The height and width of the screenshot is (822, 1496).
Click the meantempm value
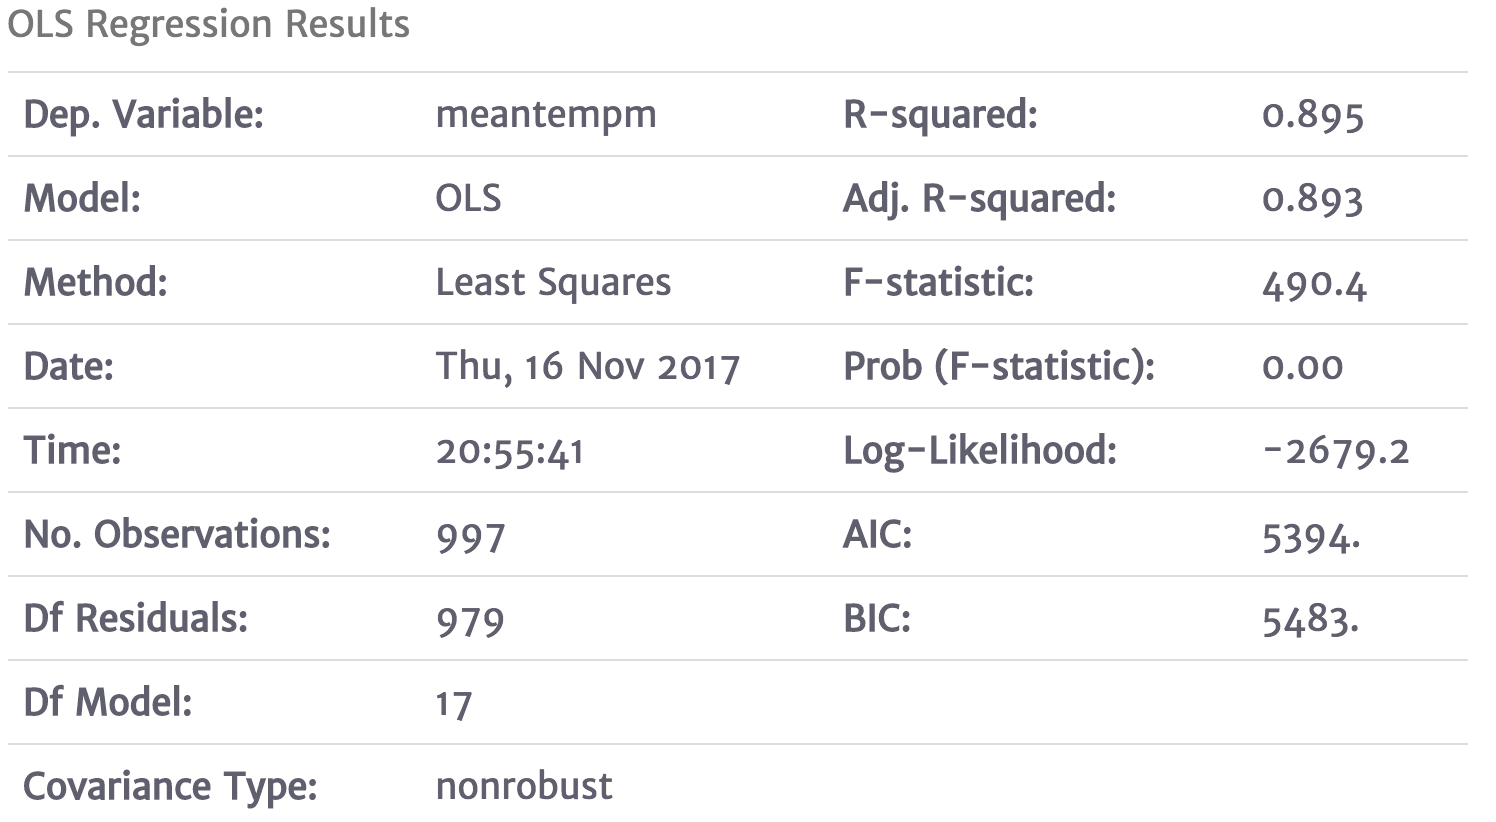click(546, 115)
